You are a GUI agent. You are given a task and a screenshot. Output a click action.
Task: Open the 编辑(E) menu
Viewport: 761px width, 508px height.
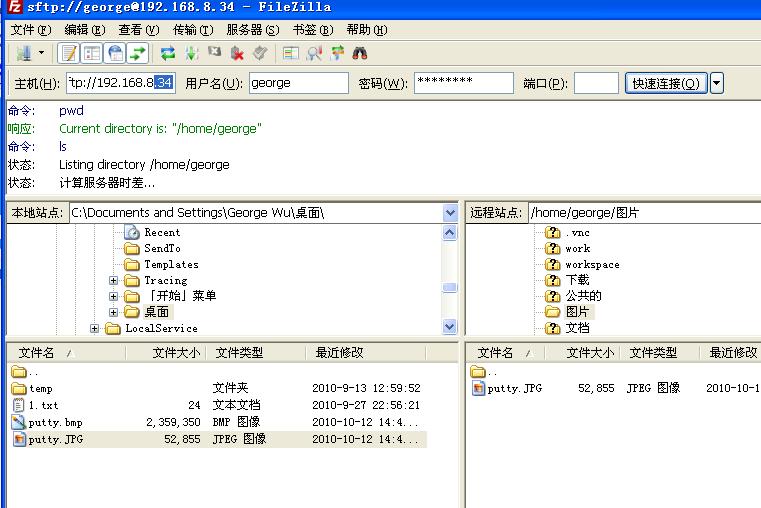pos(85,30)
